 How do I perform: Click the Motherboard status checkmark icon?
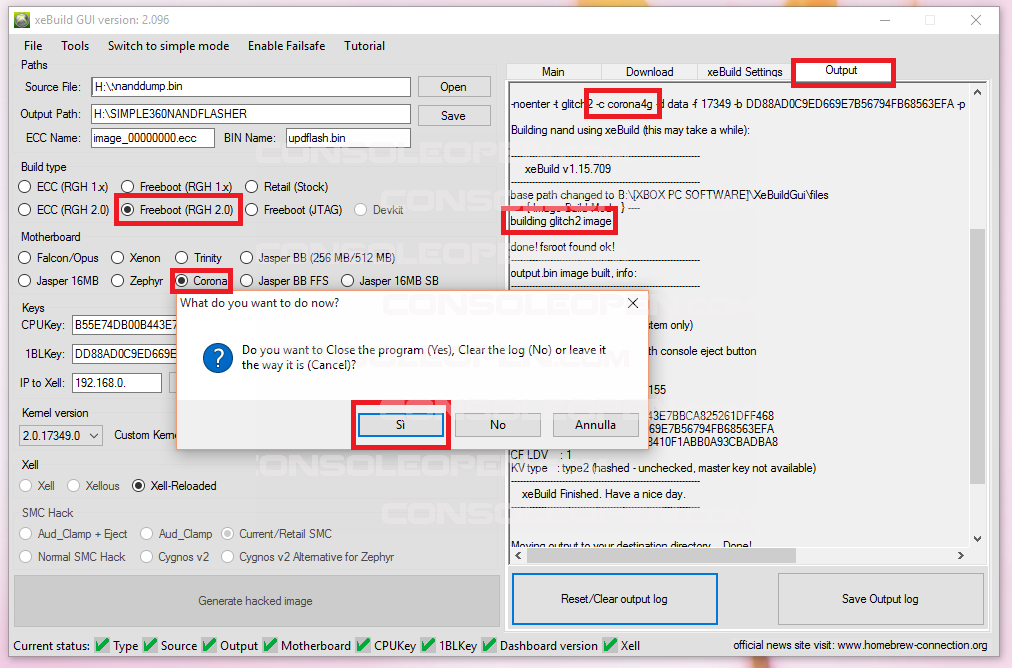click(x=270, y=645)
